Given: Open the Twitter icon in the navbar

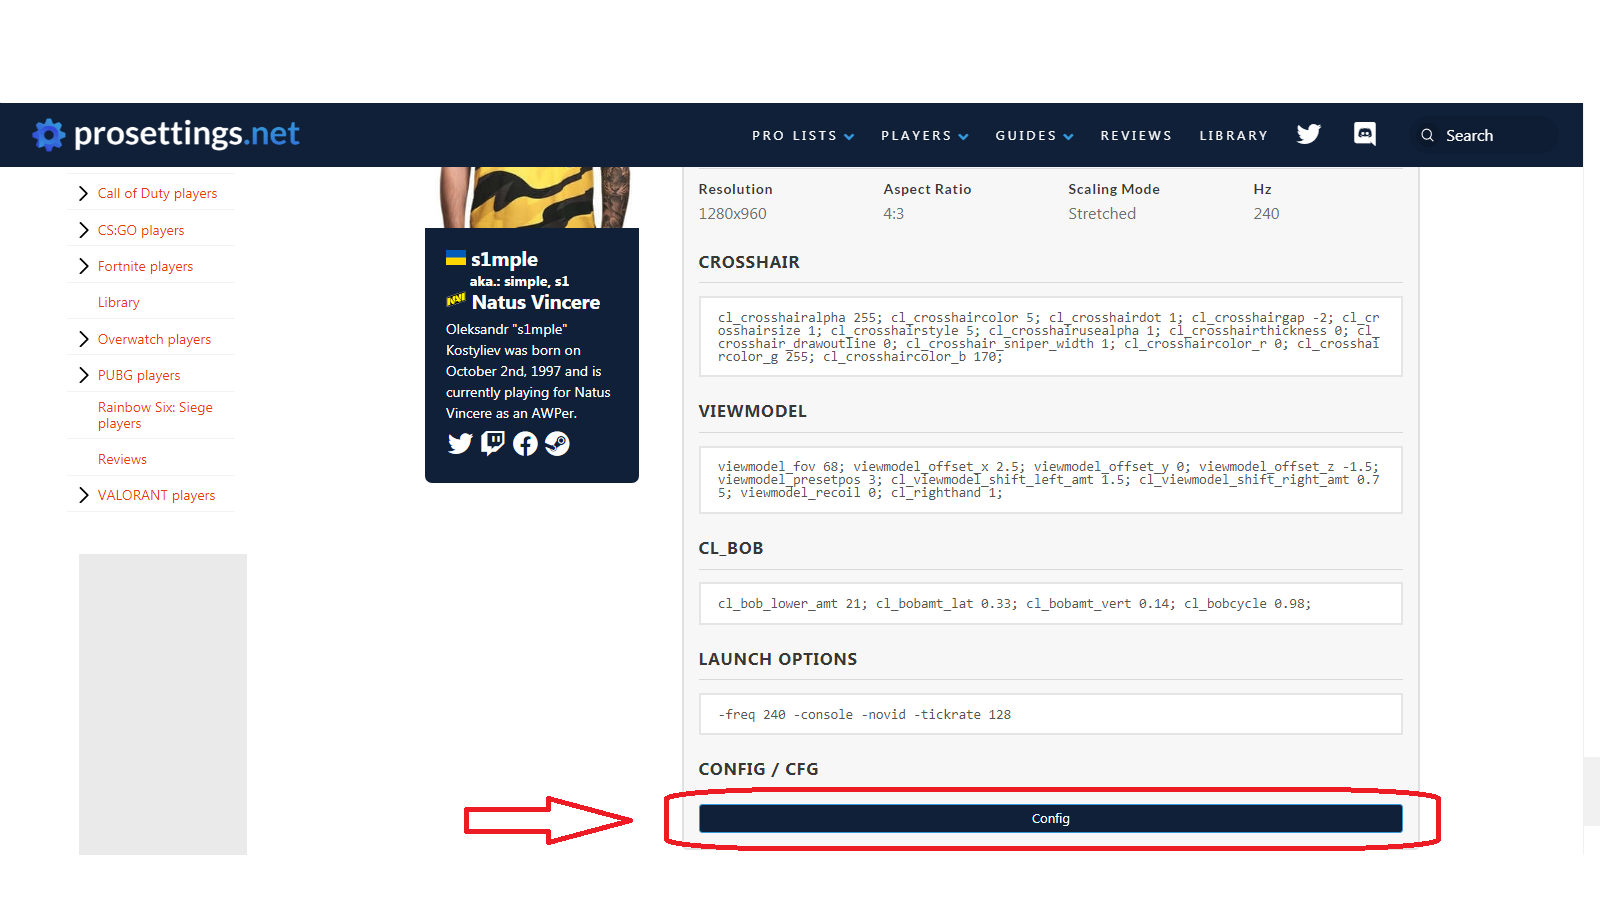Looking at the screenshot, I should click(x=1309, y=134).
